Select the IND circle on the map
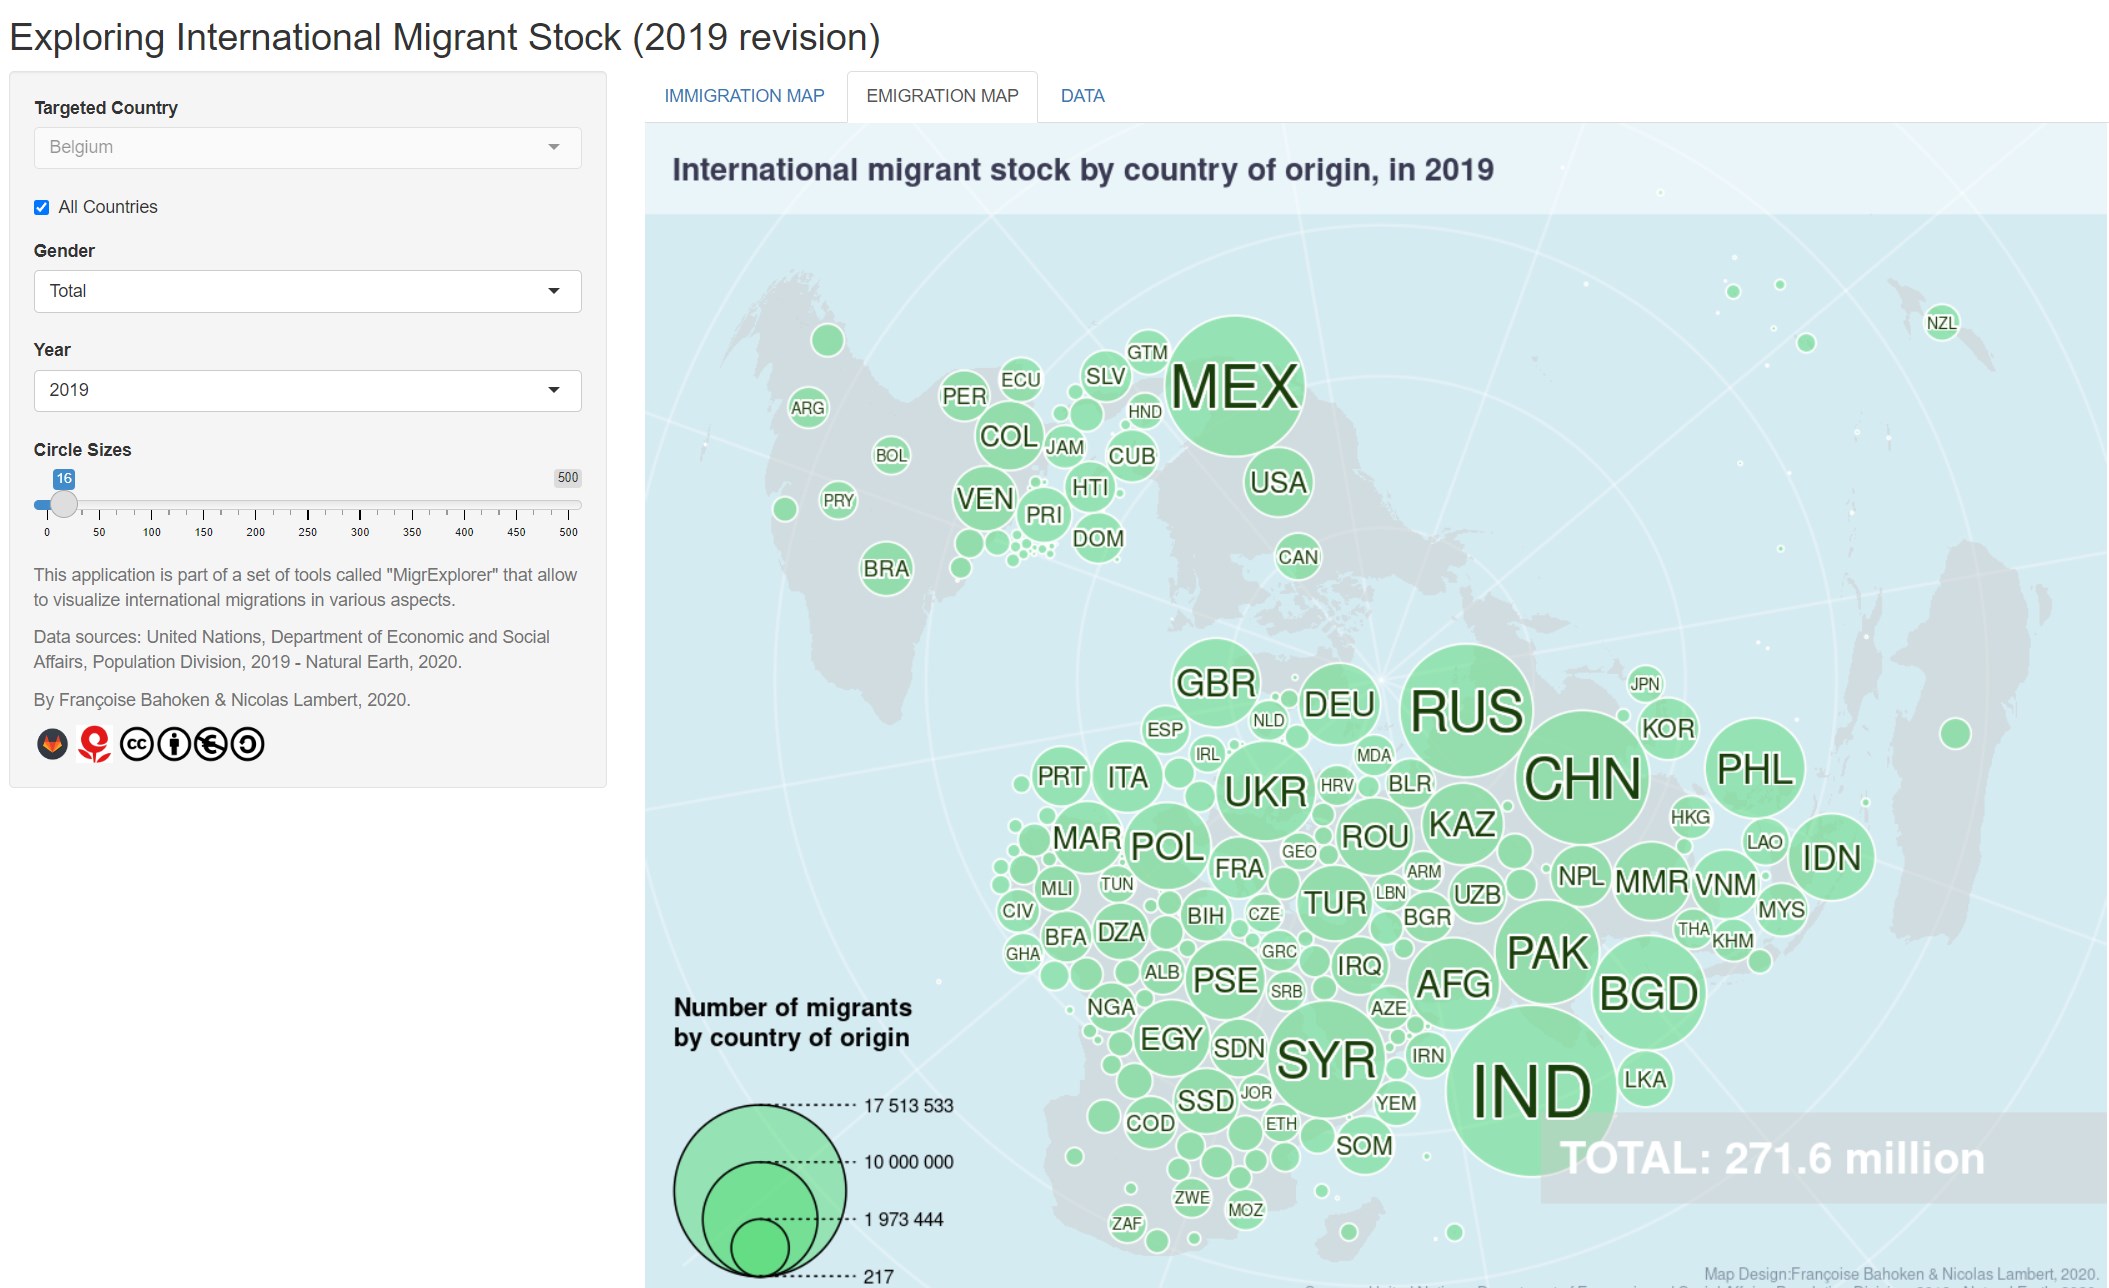Screen dimensions: 2109x1288 coord(1531,1090)
